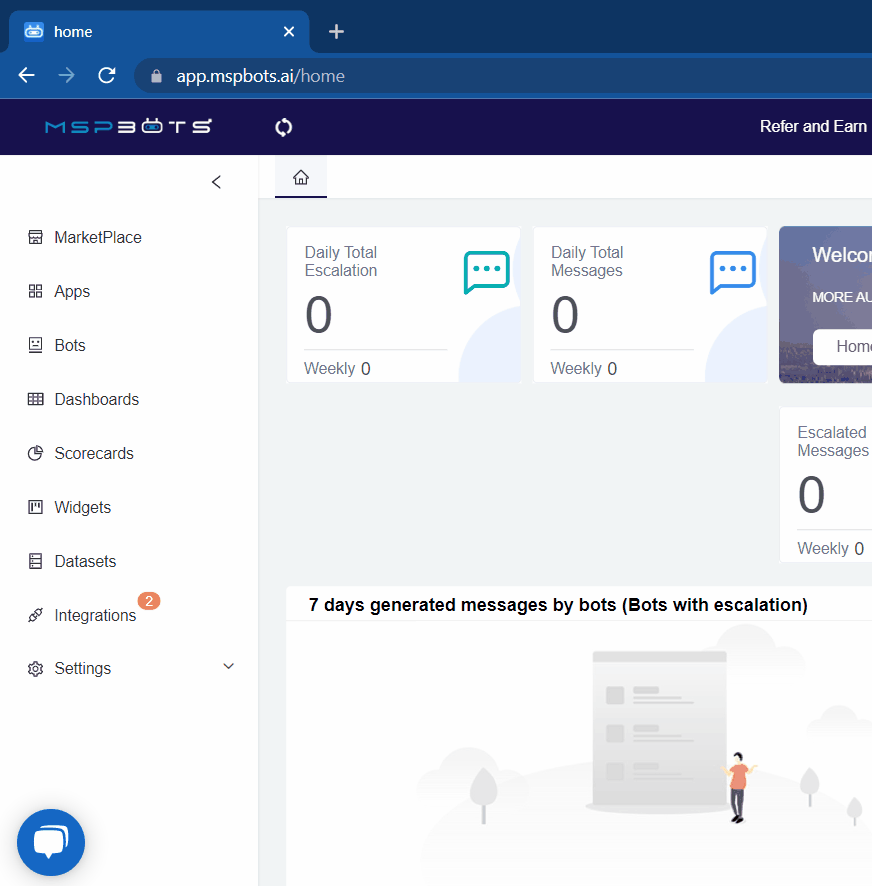Open the Settings menu item

point(83,668)
